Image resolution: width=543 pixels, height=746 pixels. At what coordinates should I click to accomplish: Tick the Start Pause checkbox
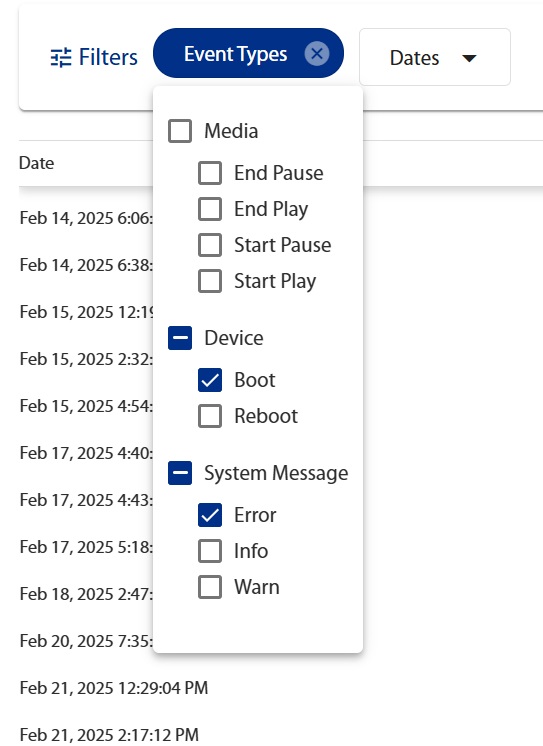point(210,245)
